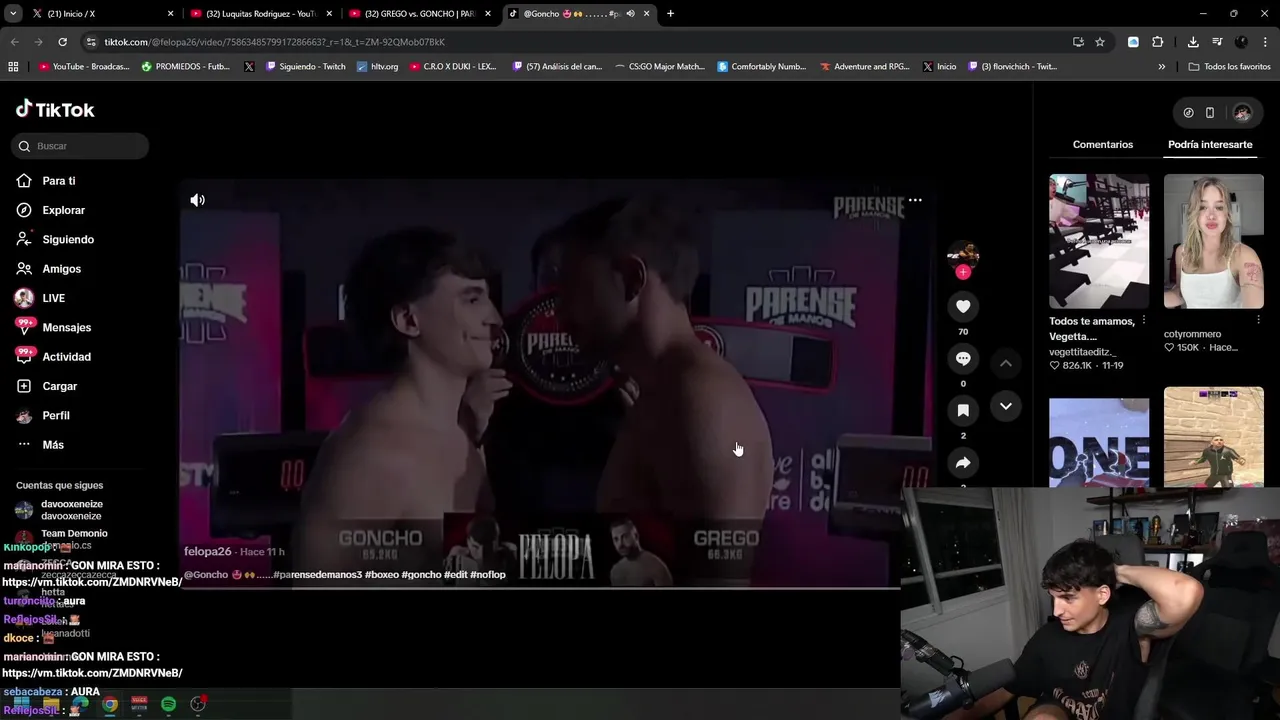Switch to Podría interesarte tab
The height and width of the screenshot is (720, 1280).
point(1210,145)
